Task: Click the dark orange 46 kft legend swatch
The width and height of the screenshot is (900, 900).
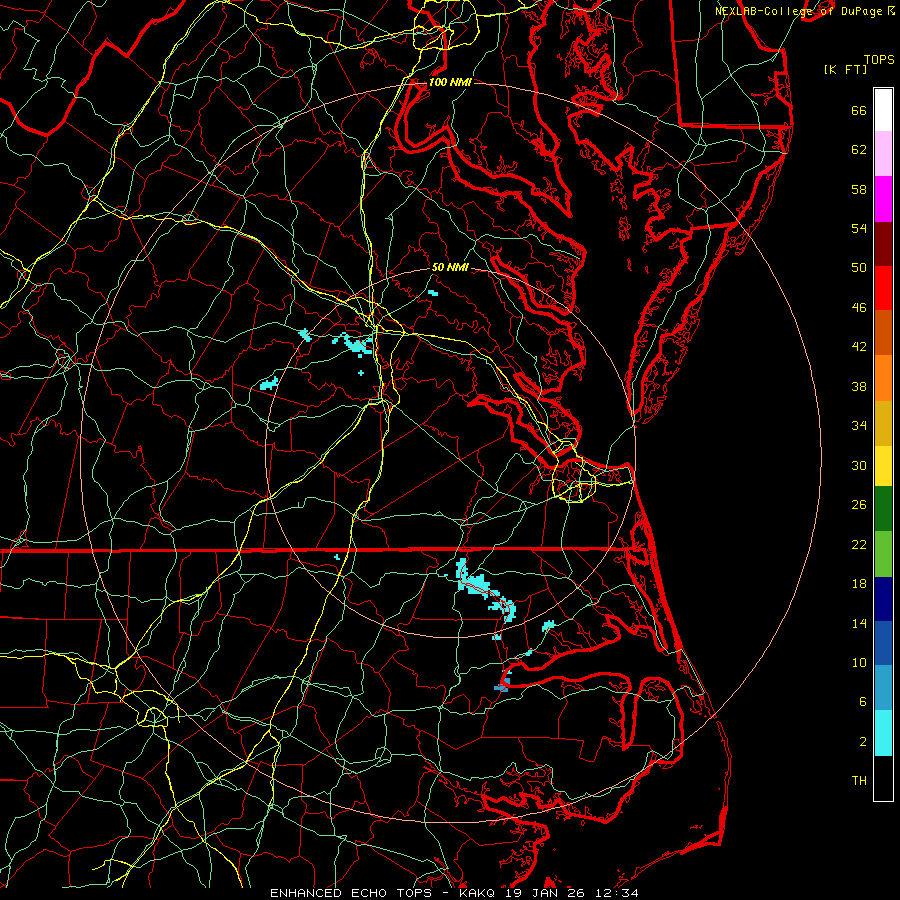Action: [883, 333]
